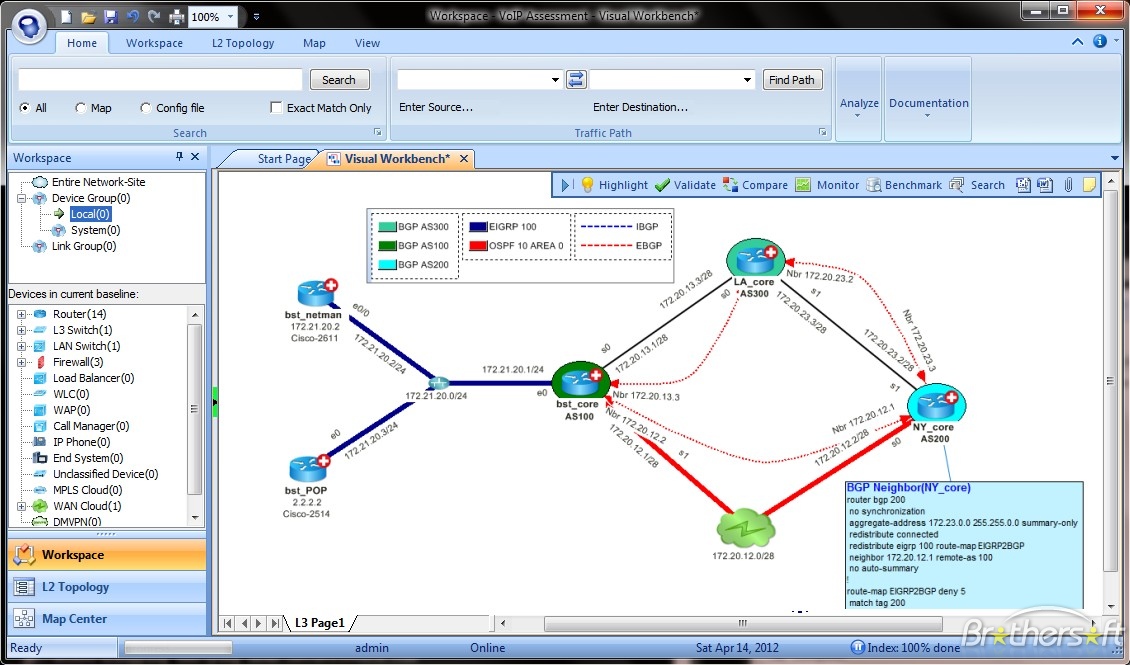Switch to the L2 Topology ribbon tab
Screen dimensions: 1130x665
point(242,43)
